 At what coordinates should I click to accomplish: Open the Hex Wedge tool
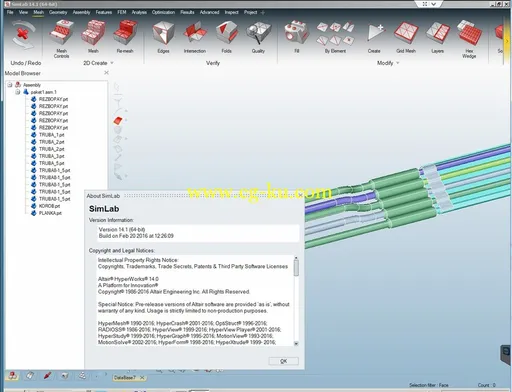point(469,39)
